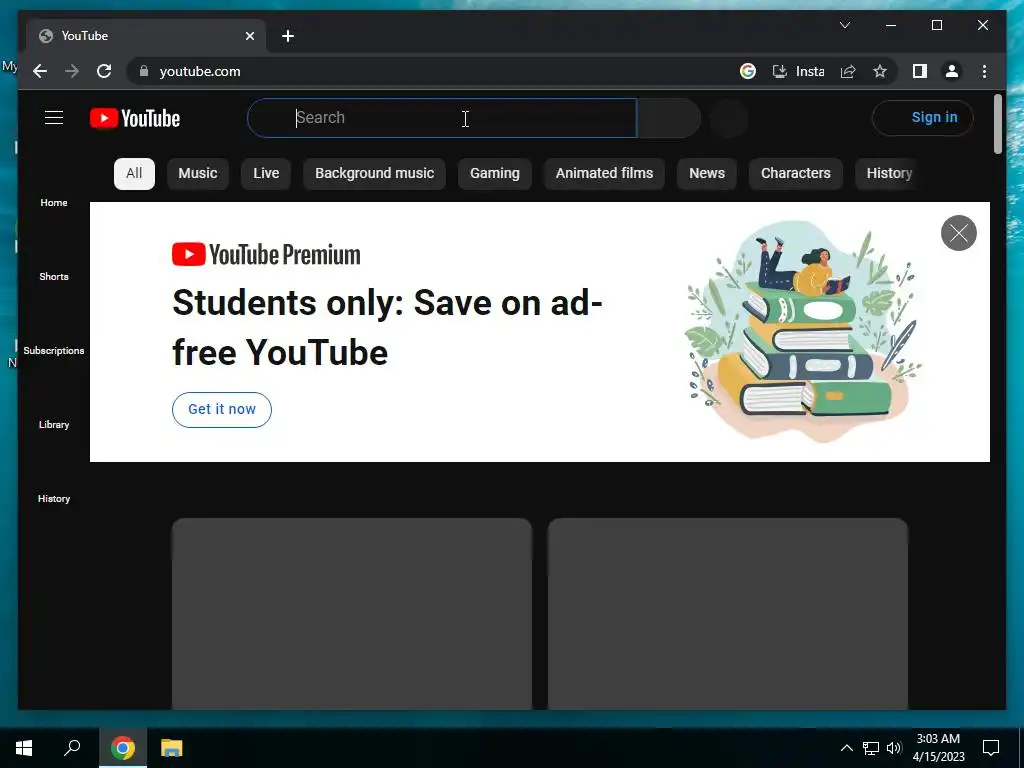Select the Background music chip
The height and width of the screenshot is (768, 1024).
[374, 174]
